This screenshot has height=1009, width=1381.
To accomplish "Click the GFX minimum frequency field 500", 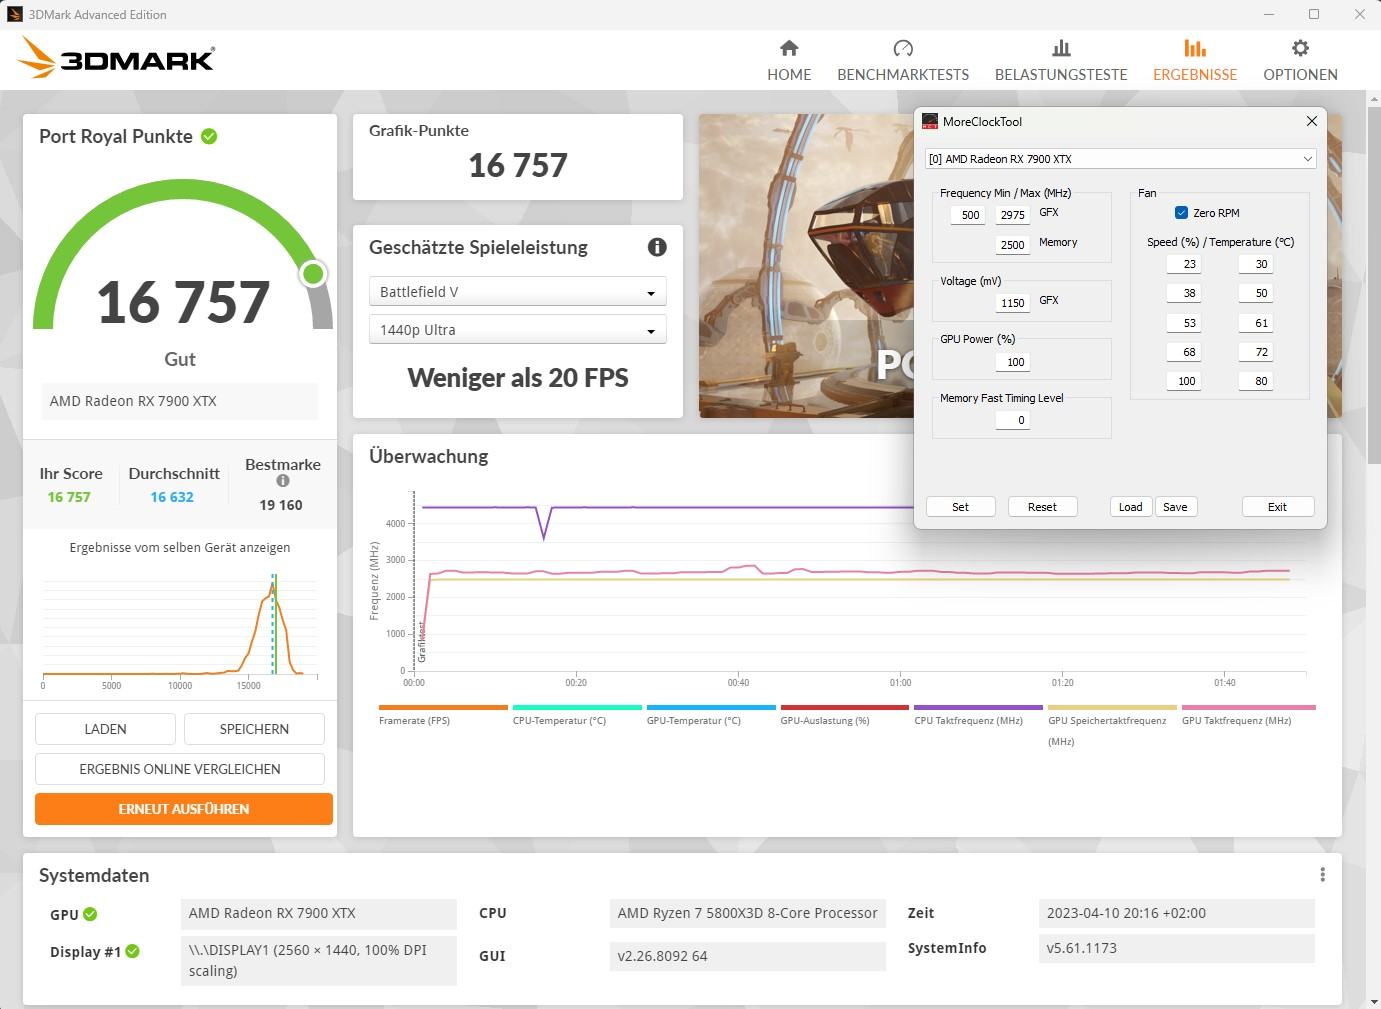I will (967, 215).
